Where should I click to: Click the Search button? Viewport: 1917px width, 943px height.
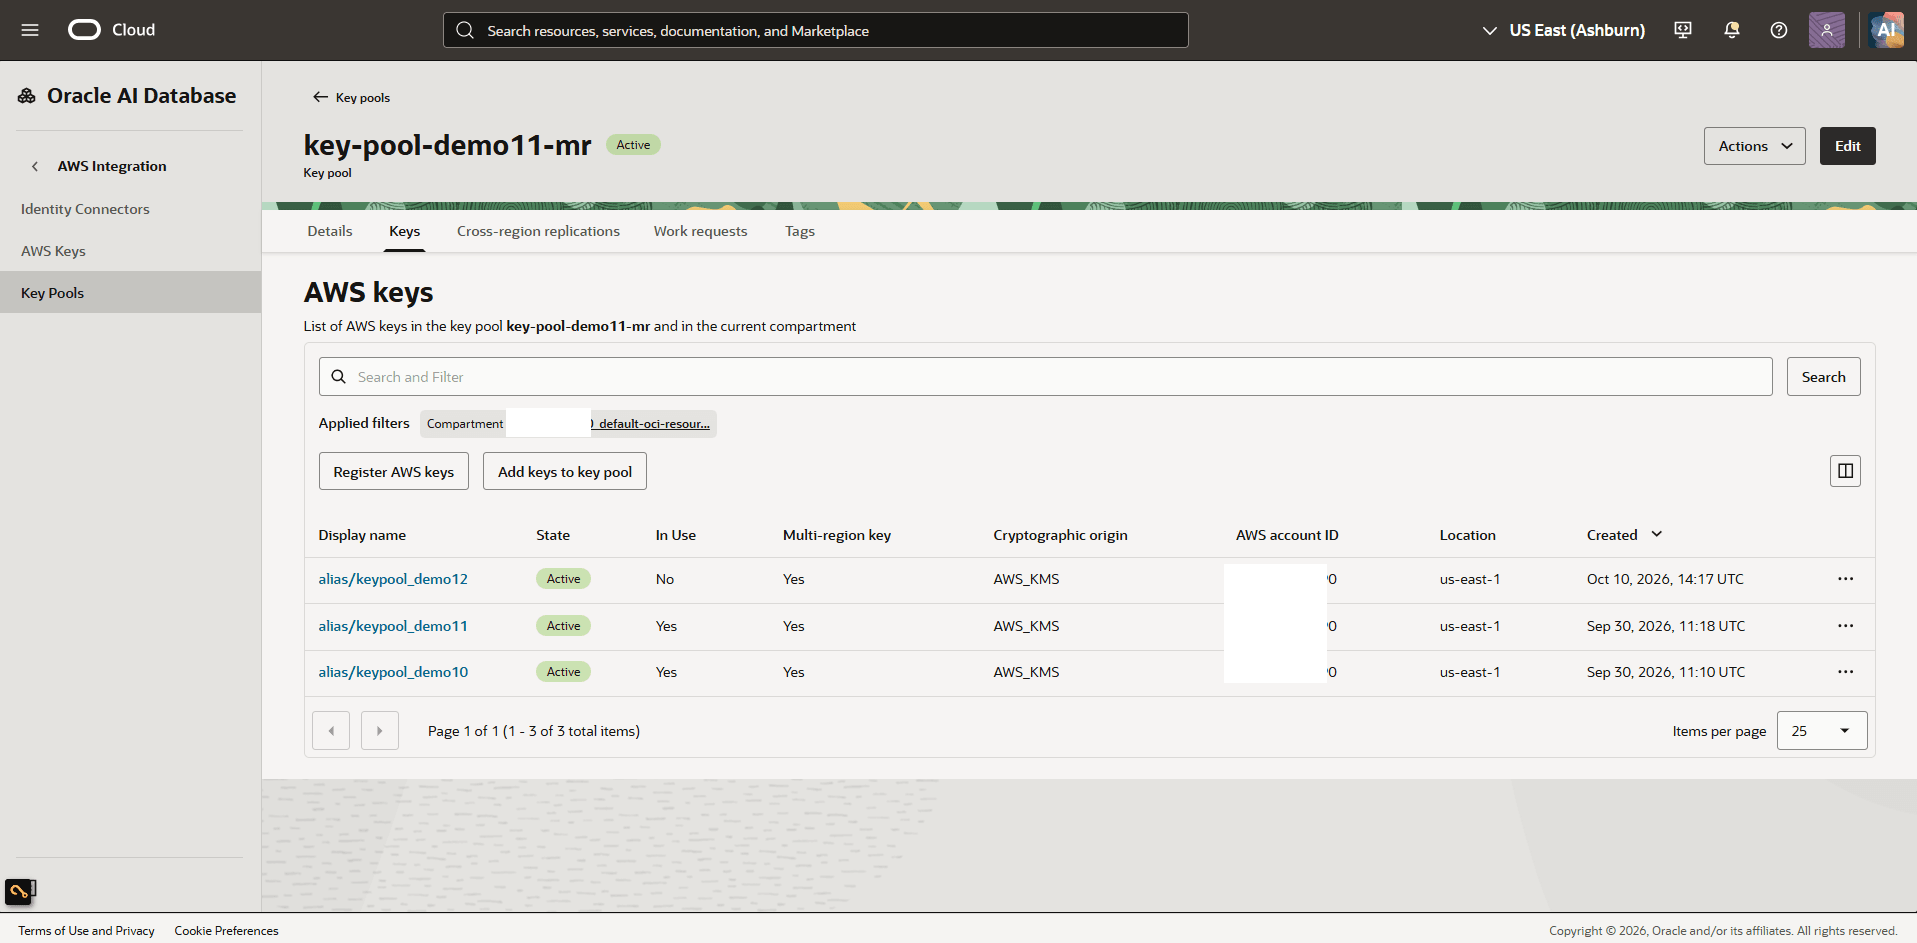pos(1823,377)
